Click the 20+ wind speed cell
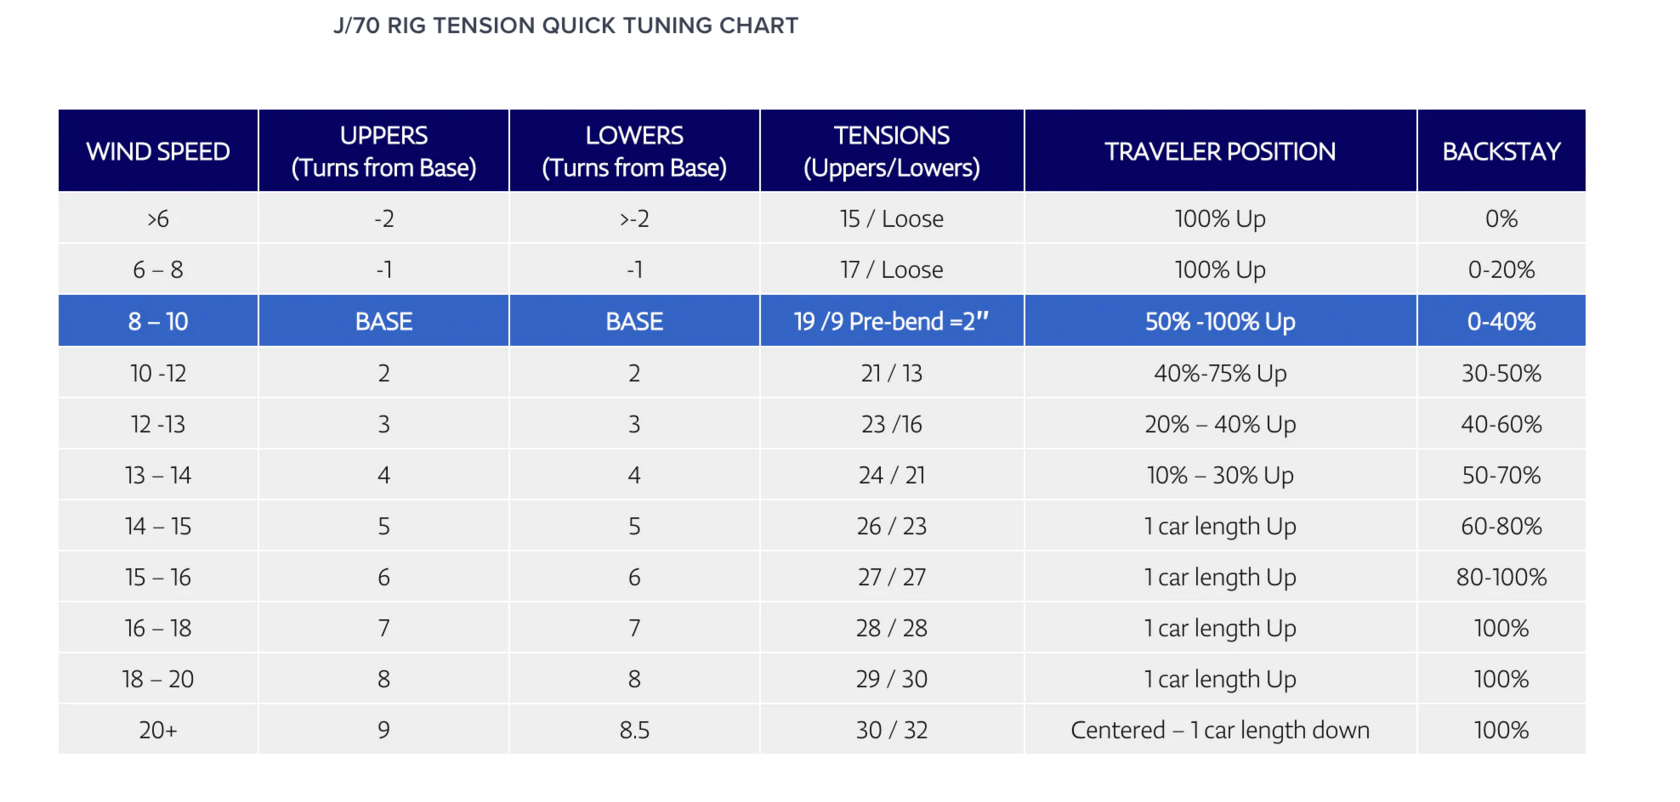Screen dimensions: 1680x802 click(158, 730)
